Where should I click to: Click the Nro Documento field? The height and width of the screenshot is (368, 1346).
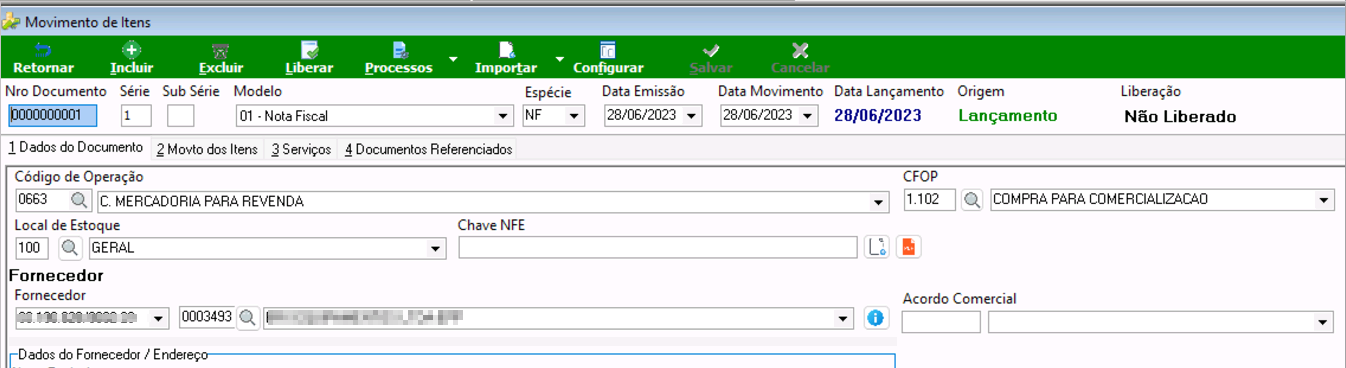[52, 115]
